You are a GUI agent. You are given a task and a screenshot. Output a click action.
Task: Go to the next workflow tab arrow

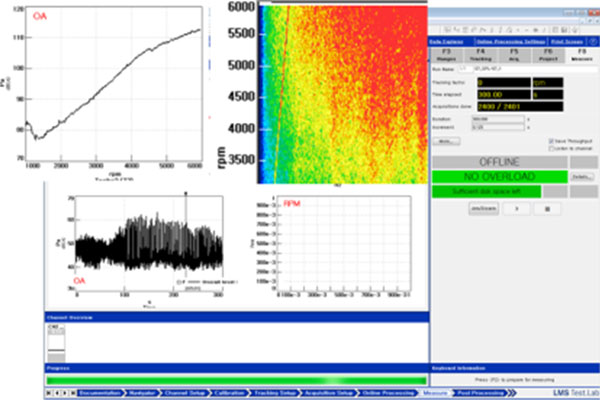point(65,393)
